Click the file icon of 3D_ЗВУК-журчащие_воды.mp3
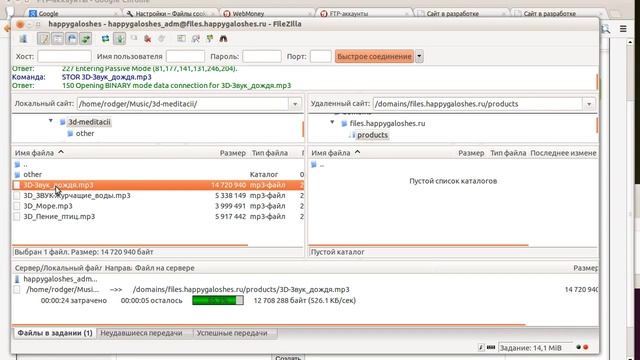 (17, 196)
